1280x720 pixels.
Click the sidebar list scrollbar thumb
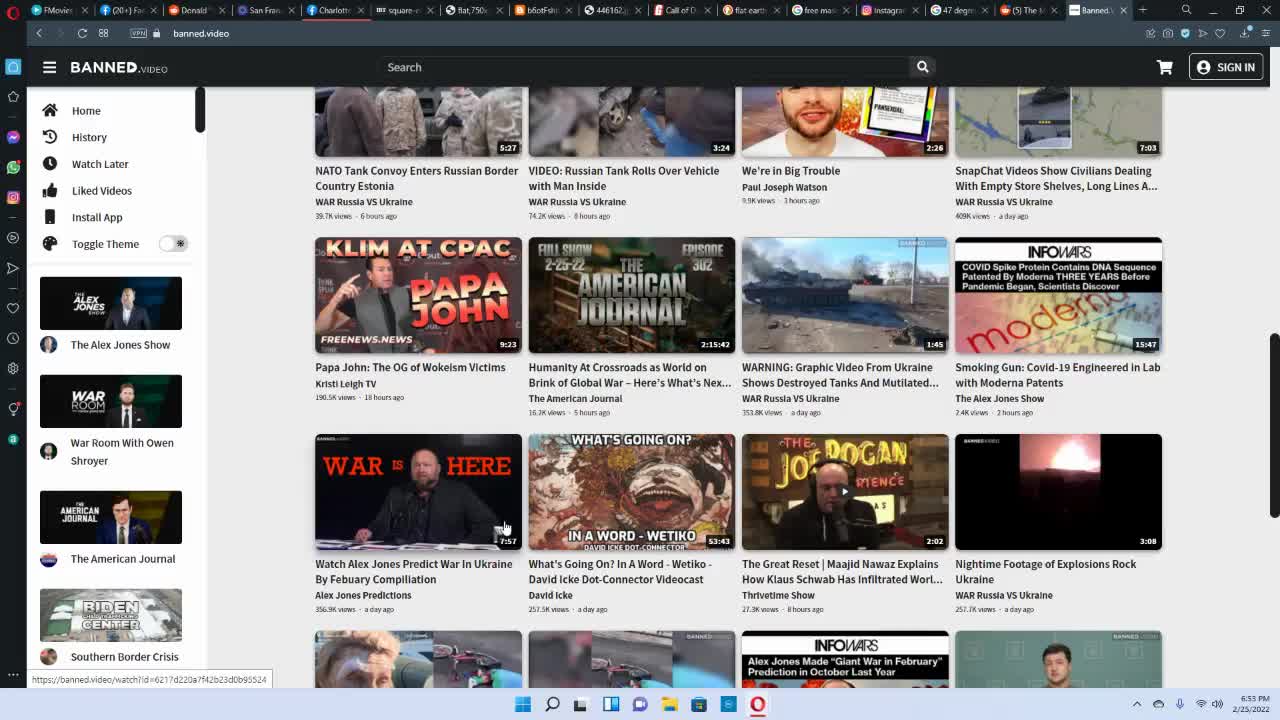200,110
